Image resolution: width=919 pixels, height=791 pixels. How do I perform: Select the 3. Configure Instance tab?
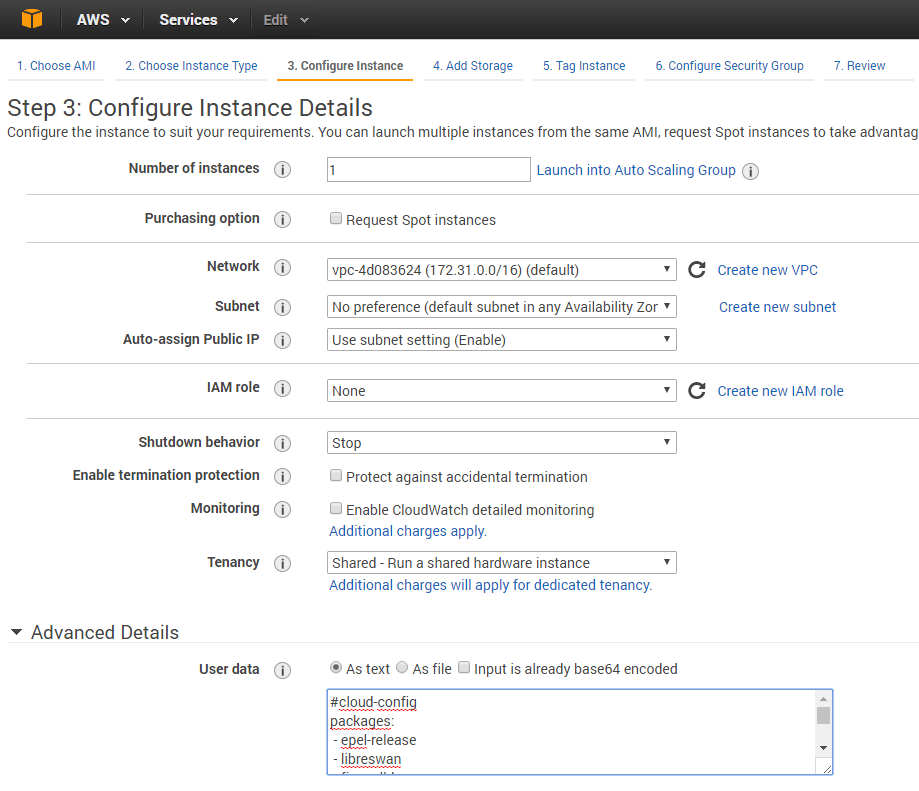click(345, 66)
